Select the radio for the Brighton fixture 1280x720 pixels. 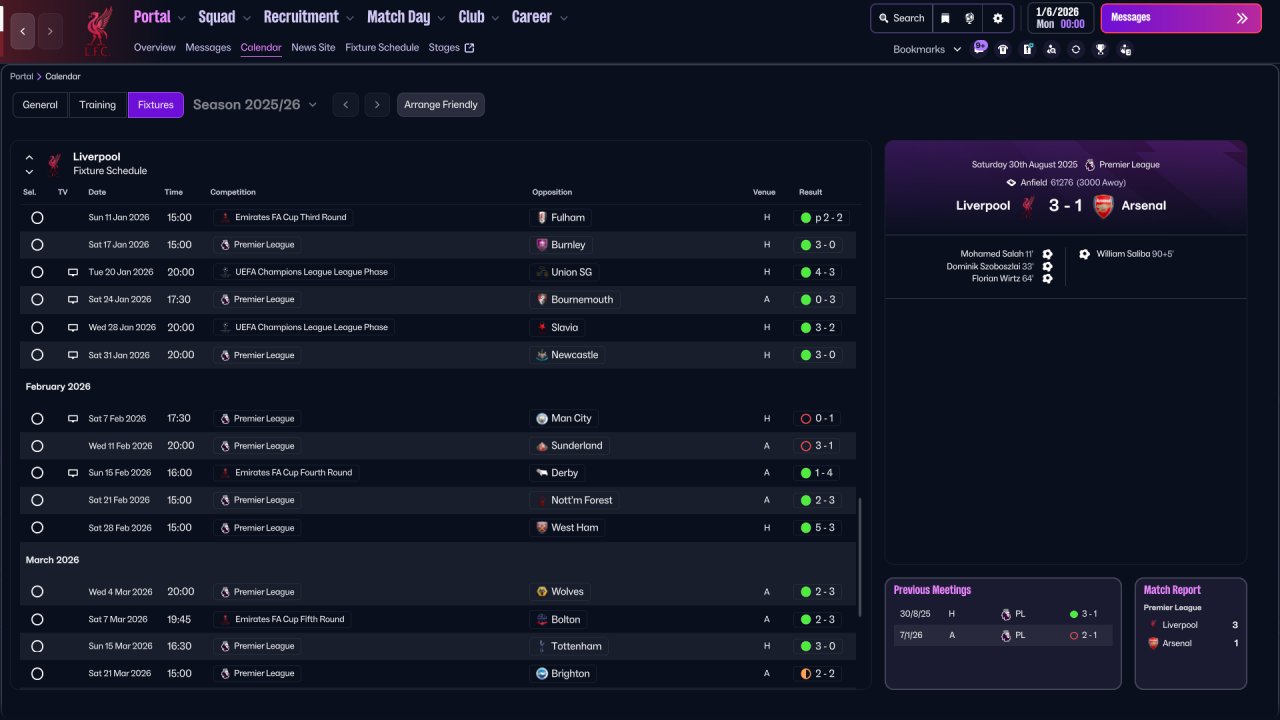[x=37, y=674]
